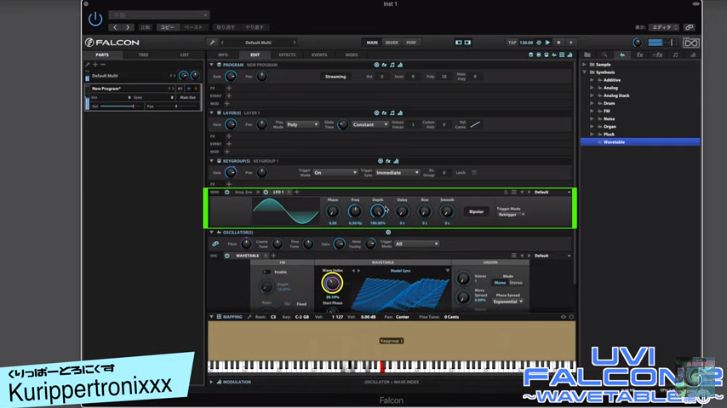
Task: Click the wrench settings icon
Action: tap(212, 43)
